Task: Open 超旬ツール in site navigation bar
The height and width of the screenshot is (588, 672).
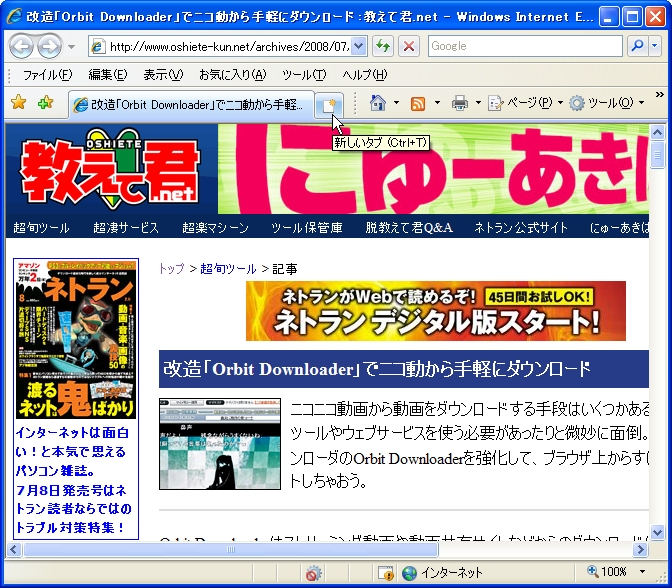Action: pos(41,228)
